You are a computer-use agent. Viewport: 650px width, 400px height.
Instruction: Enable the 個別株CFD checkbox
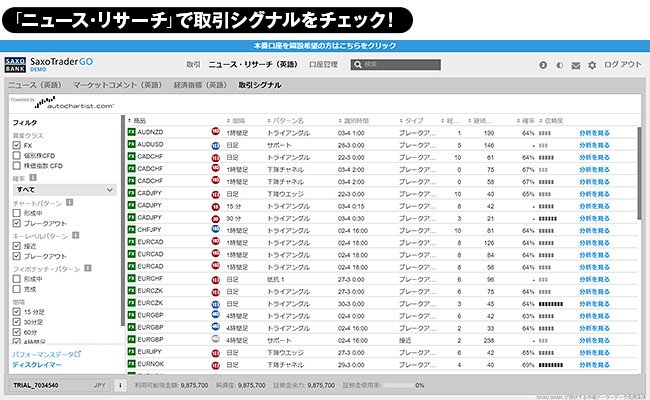[x=17, y=155]
